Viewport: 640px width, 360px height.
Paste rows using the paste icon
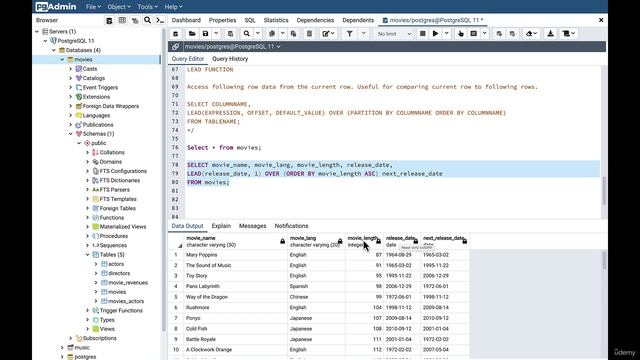point(293,34)
